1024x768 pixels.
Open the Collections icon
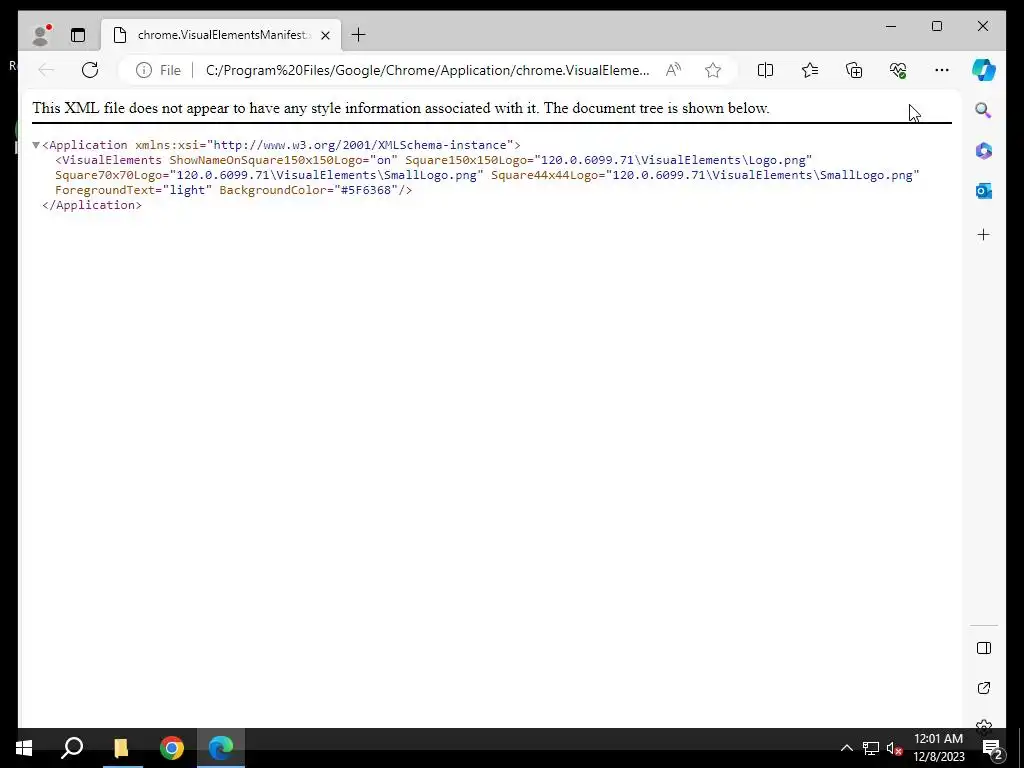pos(854,70)
